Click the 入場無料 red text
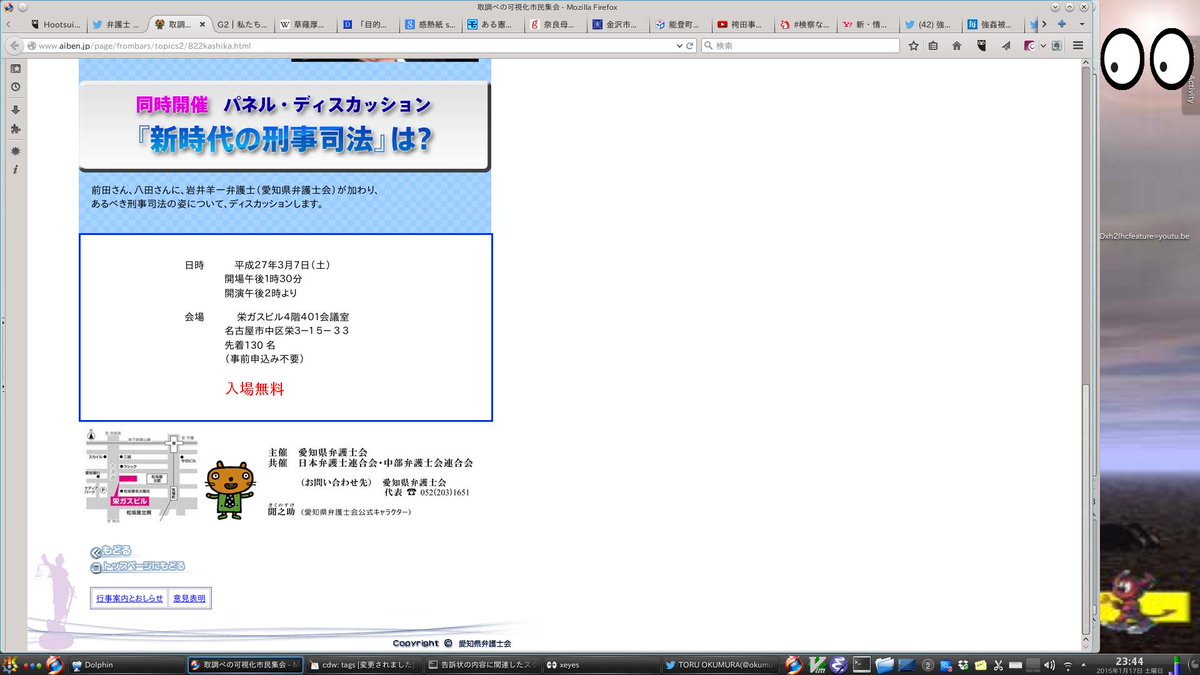The height and width of the screenshot is (675, 1200). [x=254, y=389]
